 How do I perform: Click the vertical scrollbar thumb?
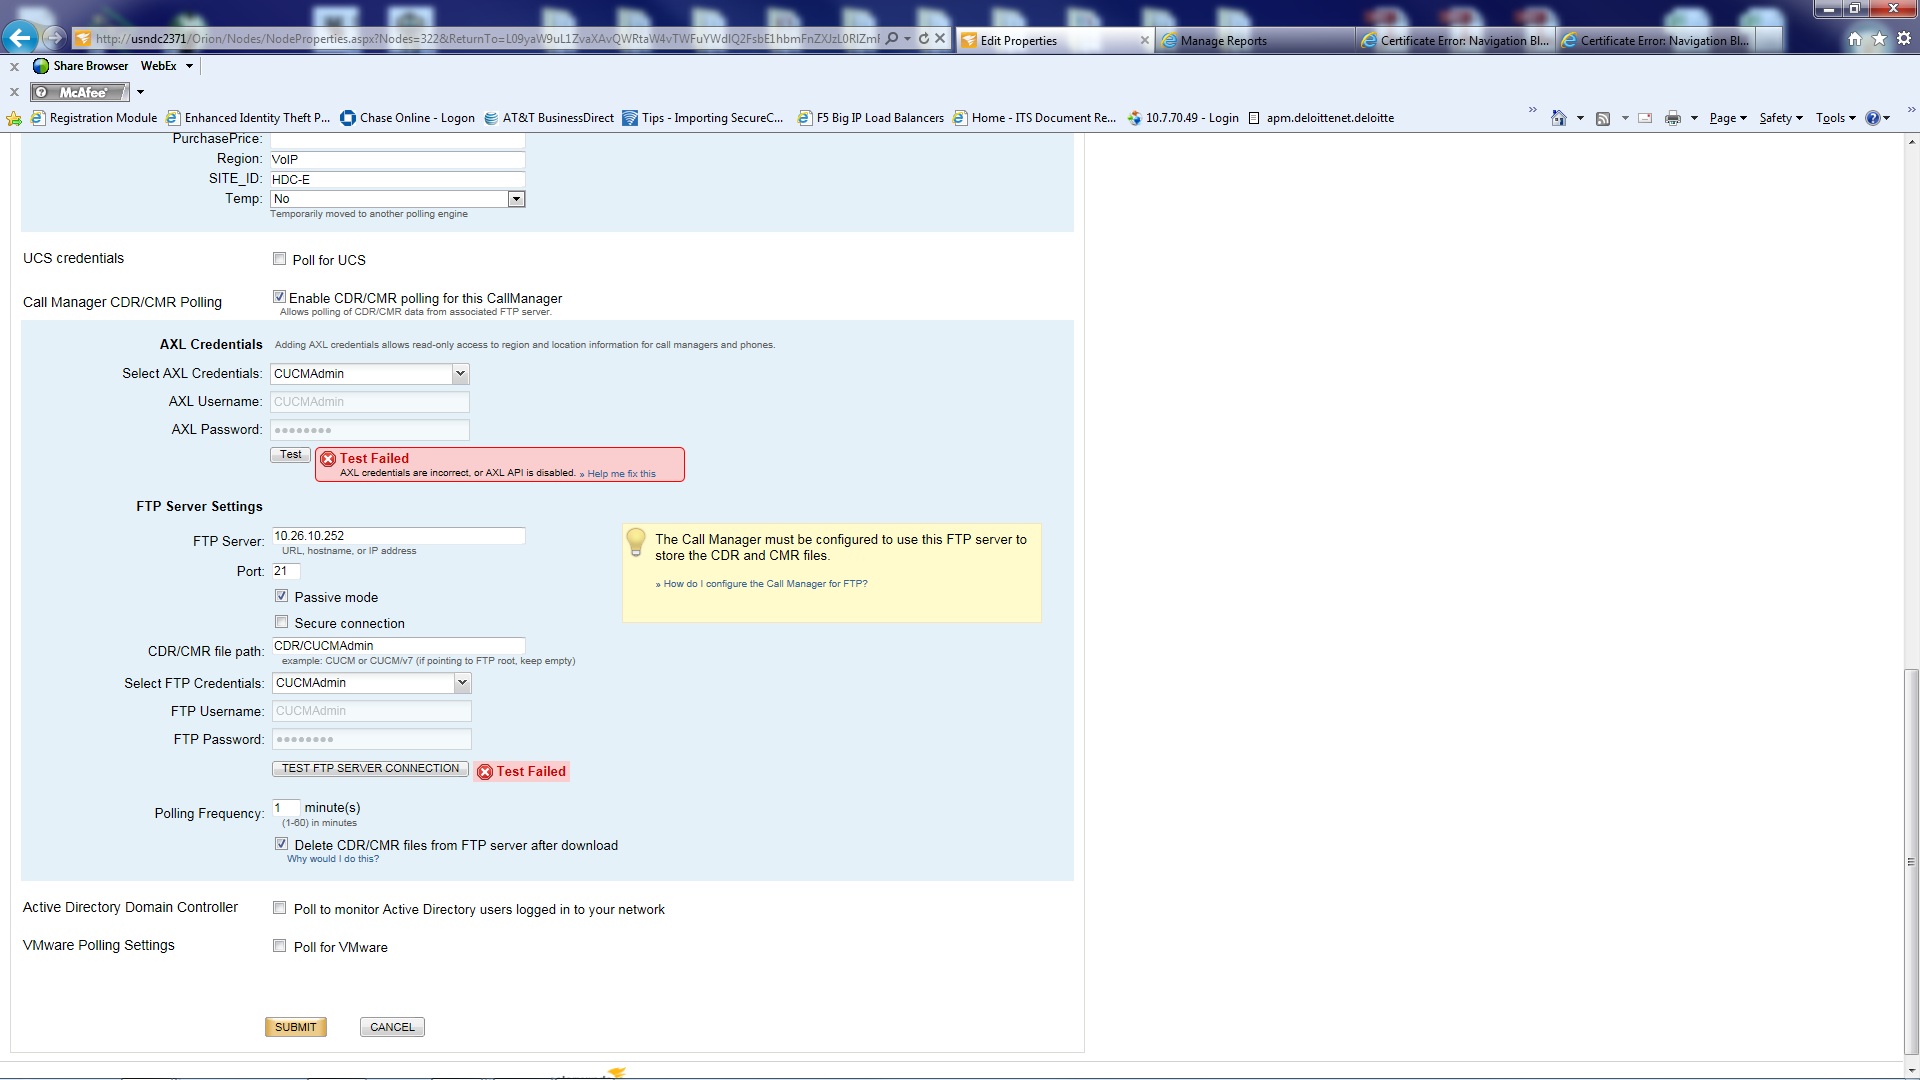tap(1911, 860)
